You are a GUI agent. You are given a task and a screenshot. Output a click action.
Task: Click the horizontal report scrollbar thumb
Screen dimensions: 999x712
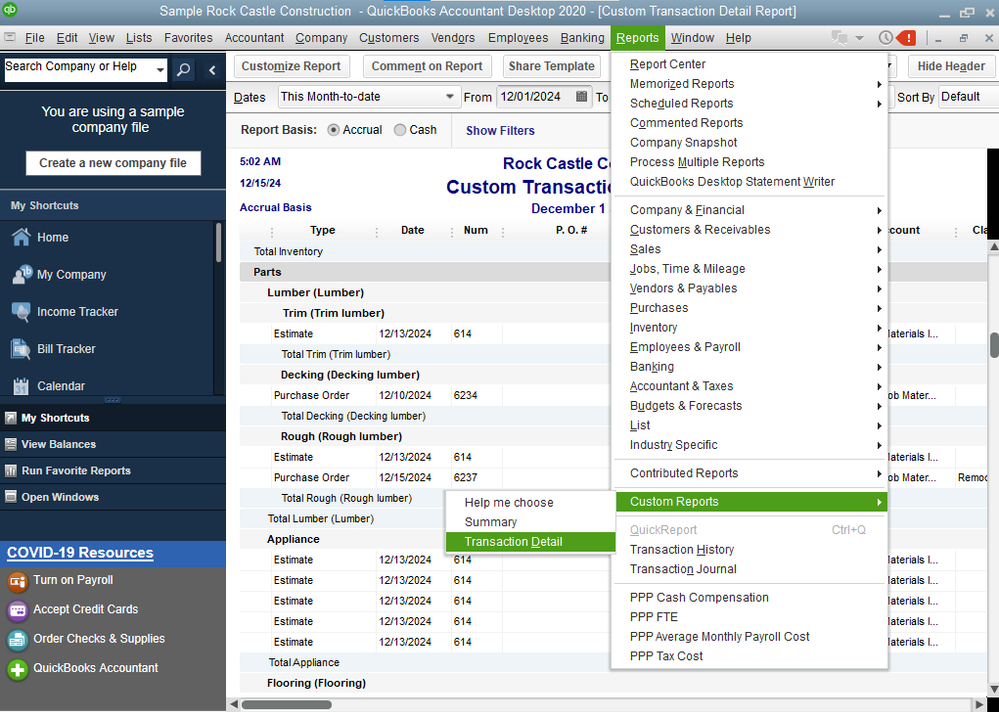(286, 704)
